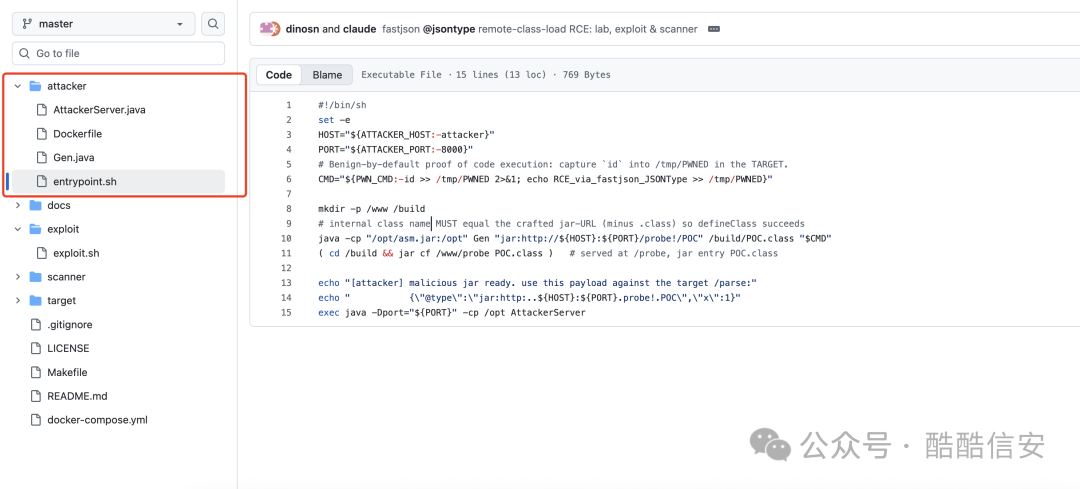Click line number 15 in code
Screen dimensions: 1080x489
point(287,313)
